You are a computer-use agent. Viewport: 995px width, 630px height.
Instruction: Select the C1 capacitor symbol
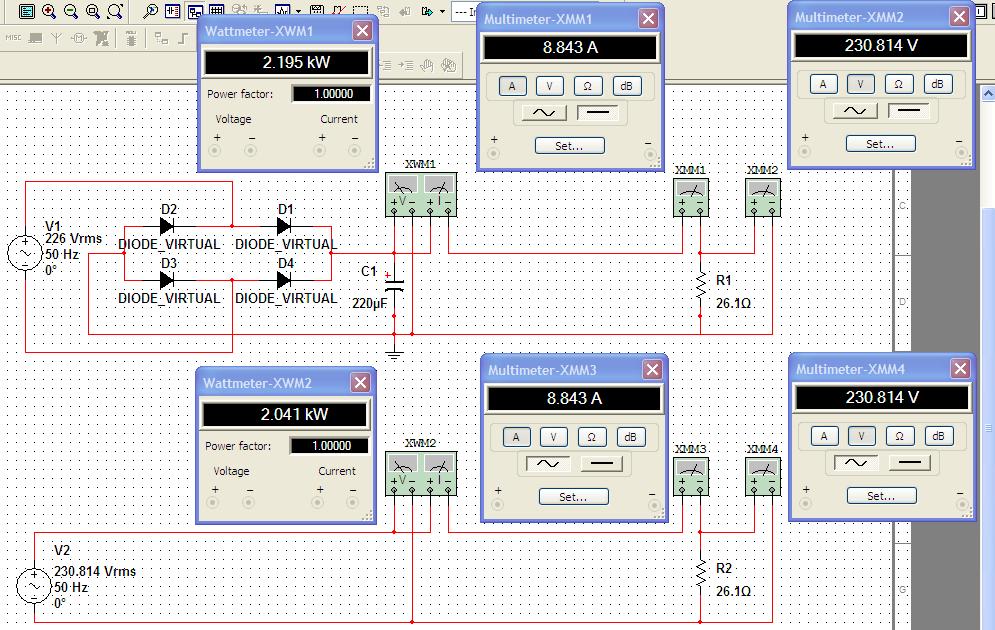click(394, 284)
